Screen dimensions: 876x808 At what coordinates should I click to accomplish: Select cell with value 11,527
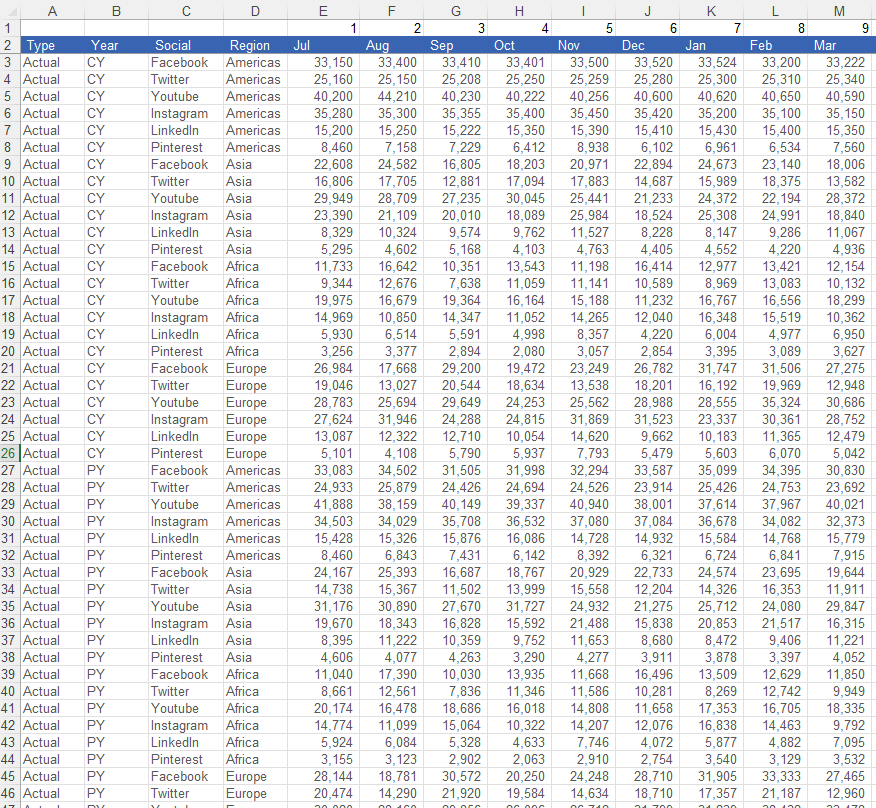(583, 232)
